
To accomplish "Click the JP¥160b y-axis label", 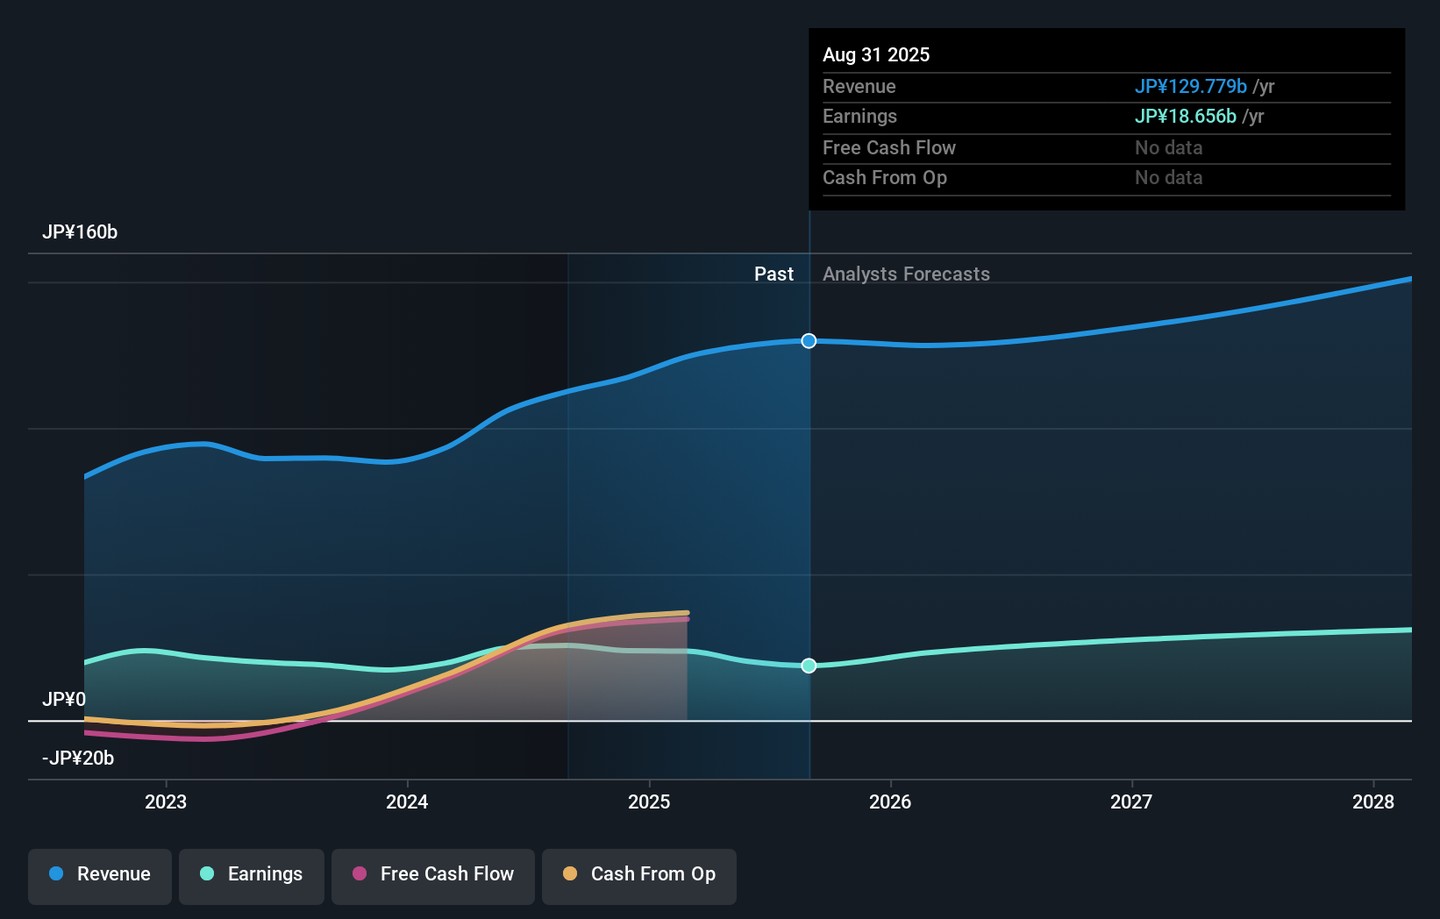I will pos(80,232).
